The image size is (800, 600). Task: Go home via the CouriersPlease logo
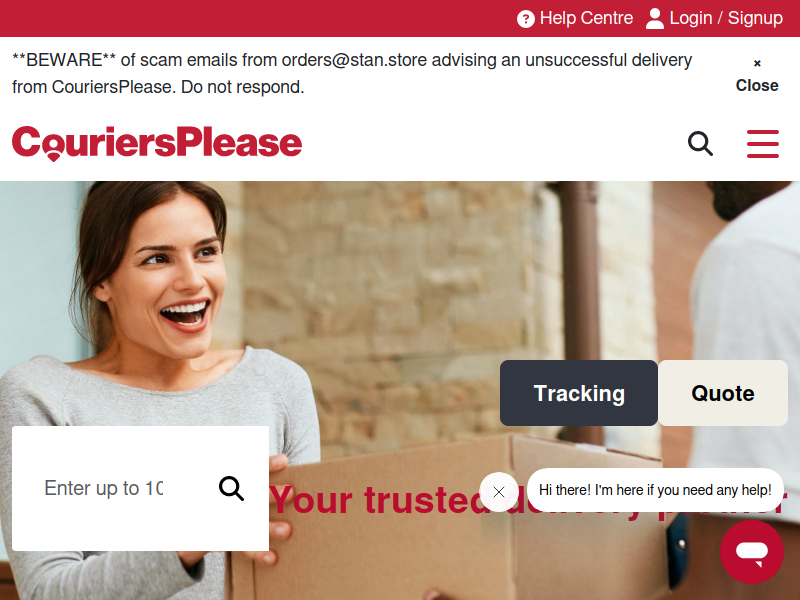157,143
